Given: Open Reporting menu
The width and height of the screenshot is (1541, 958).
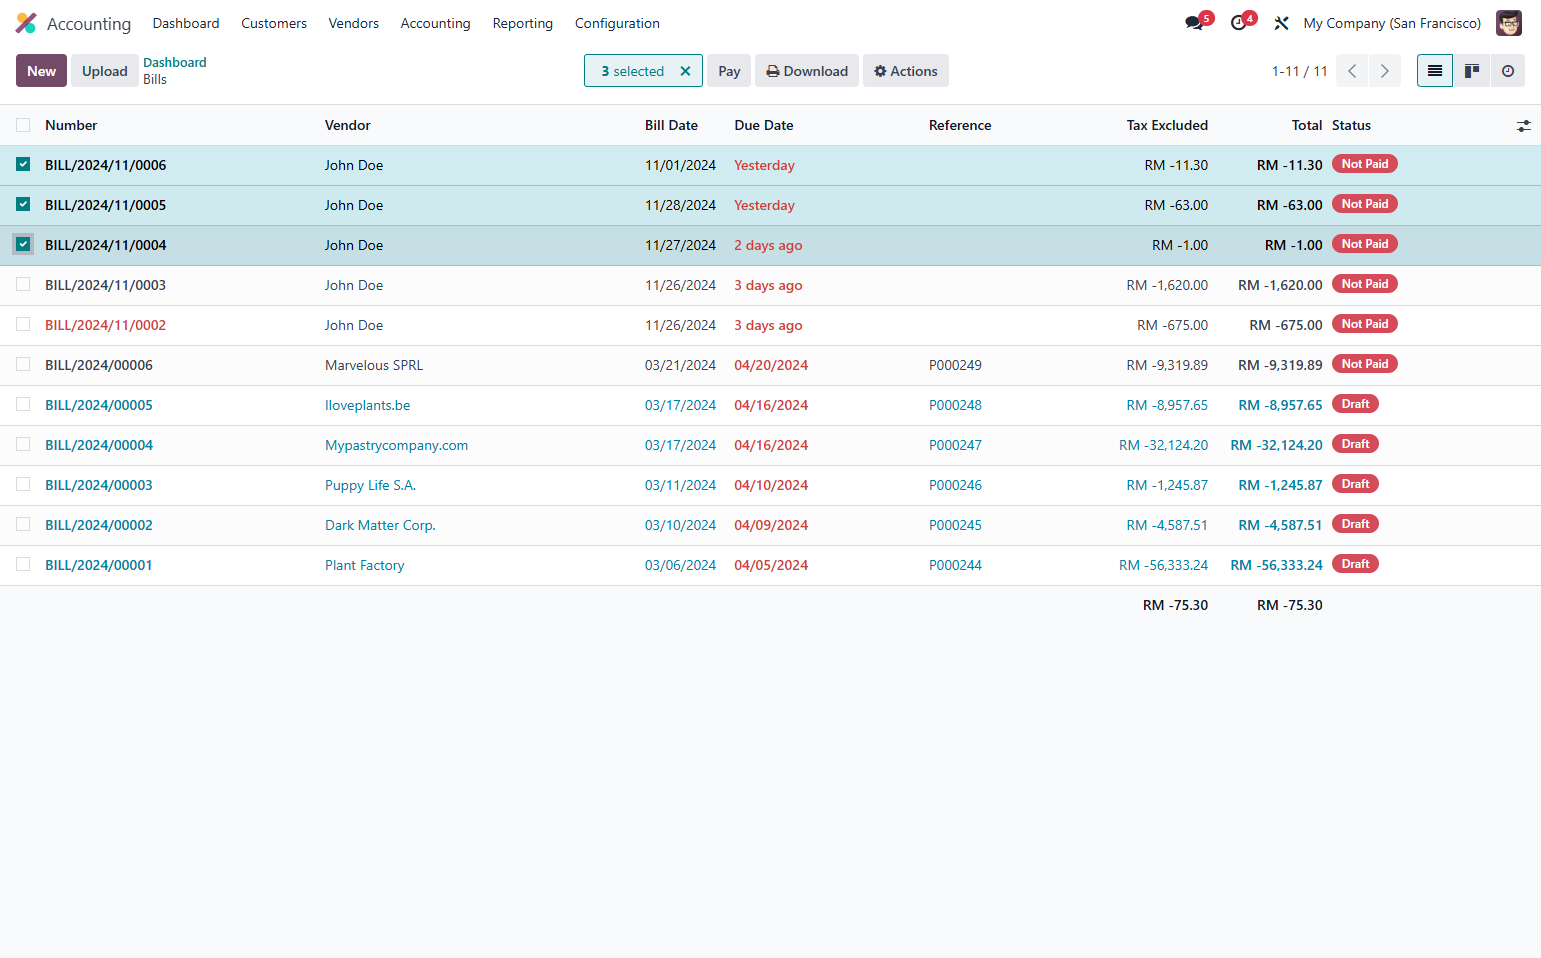Looking at the screenshot, I should click(x=523, y=23).
